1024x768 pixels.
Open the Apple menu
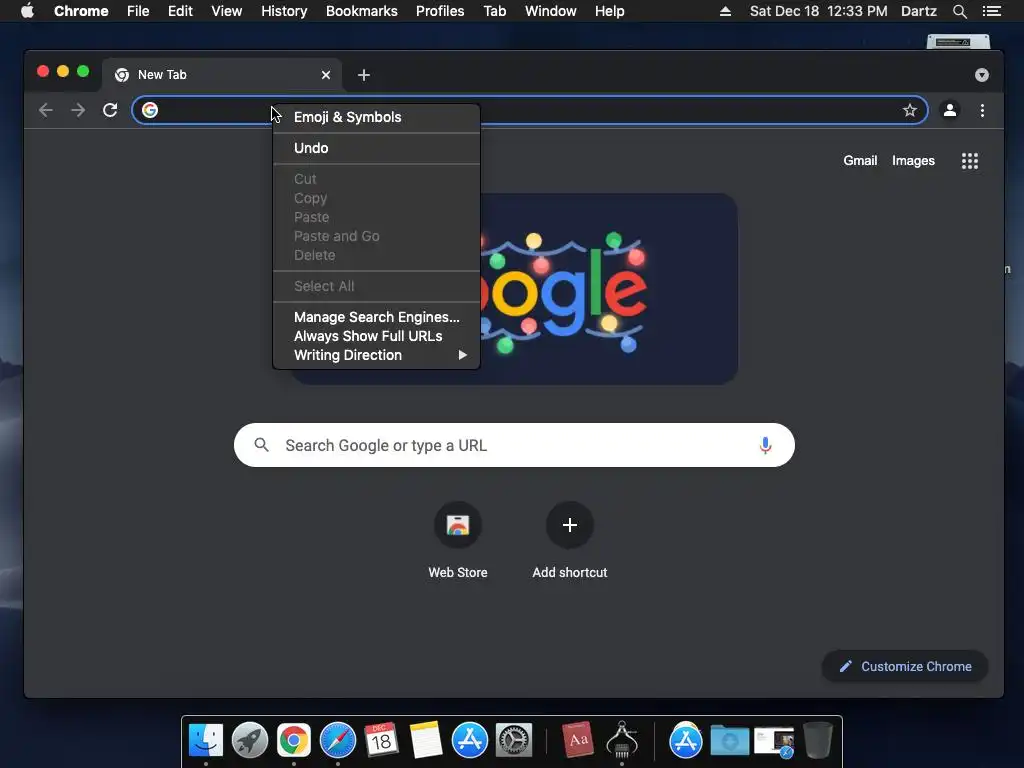click(27, 11)
